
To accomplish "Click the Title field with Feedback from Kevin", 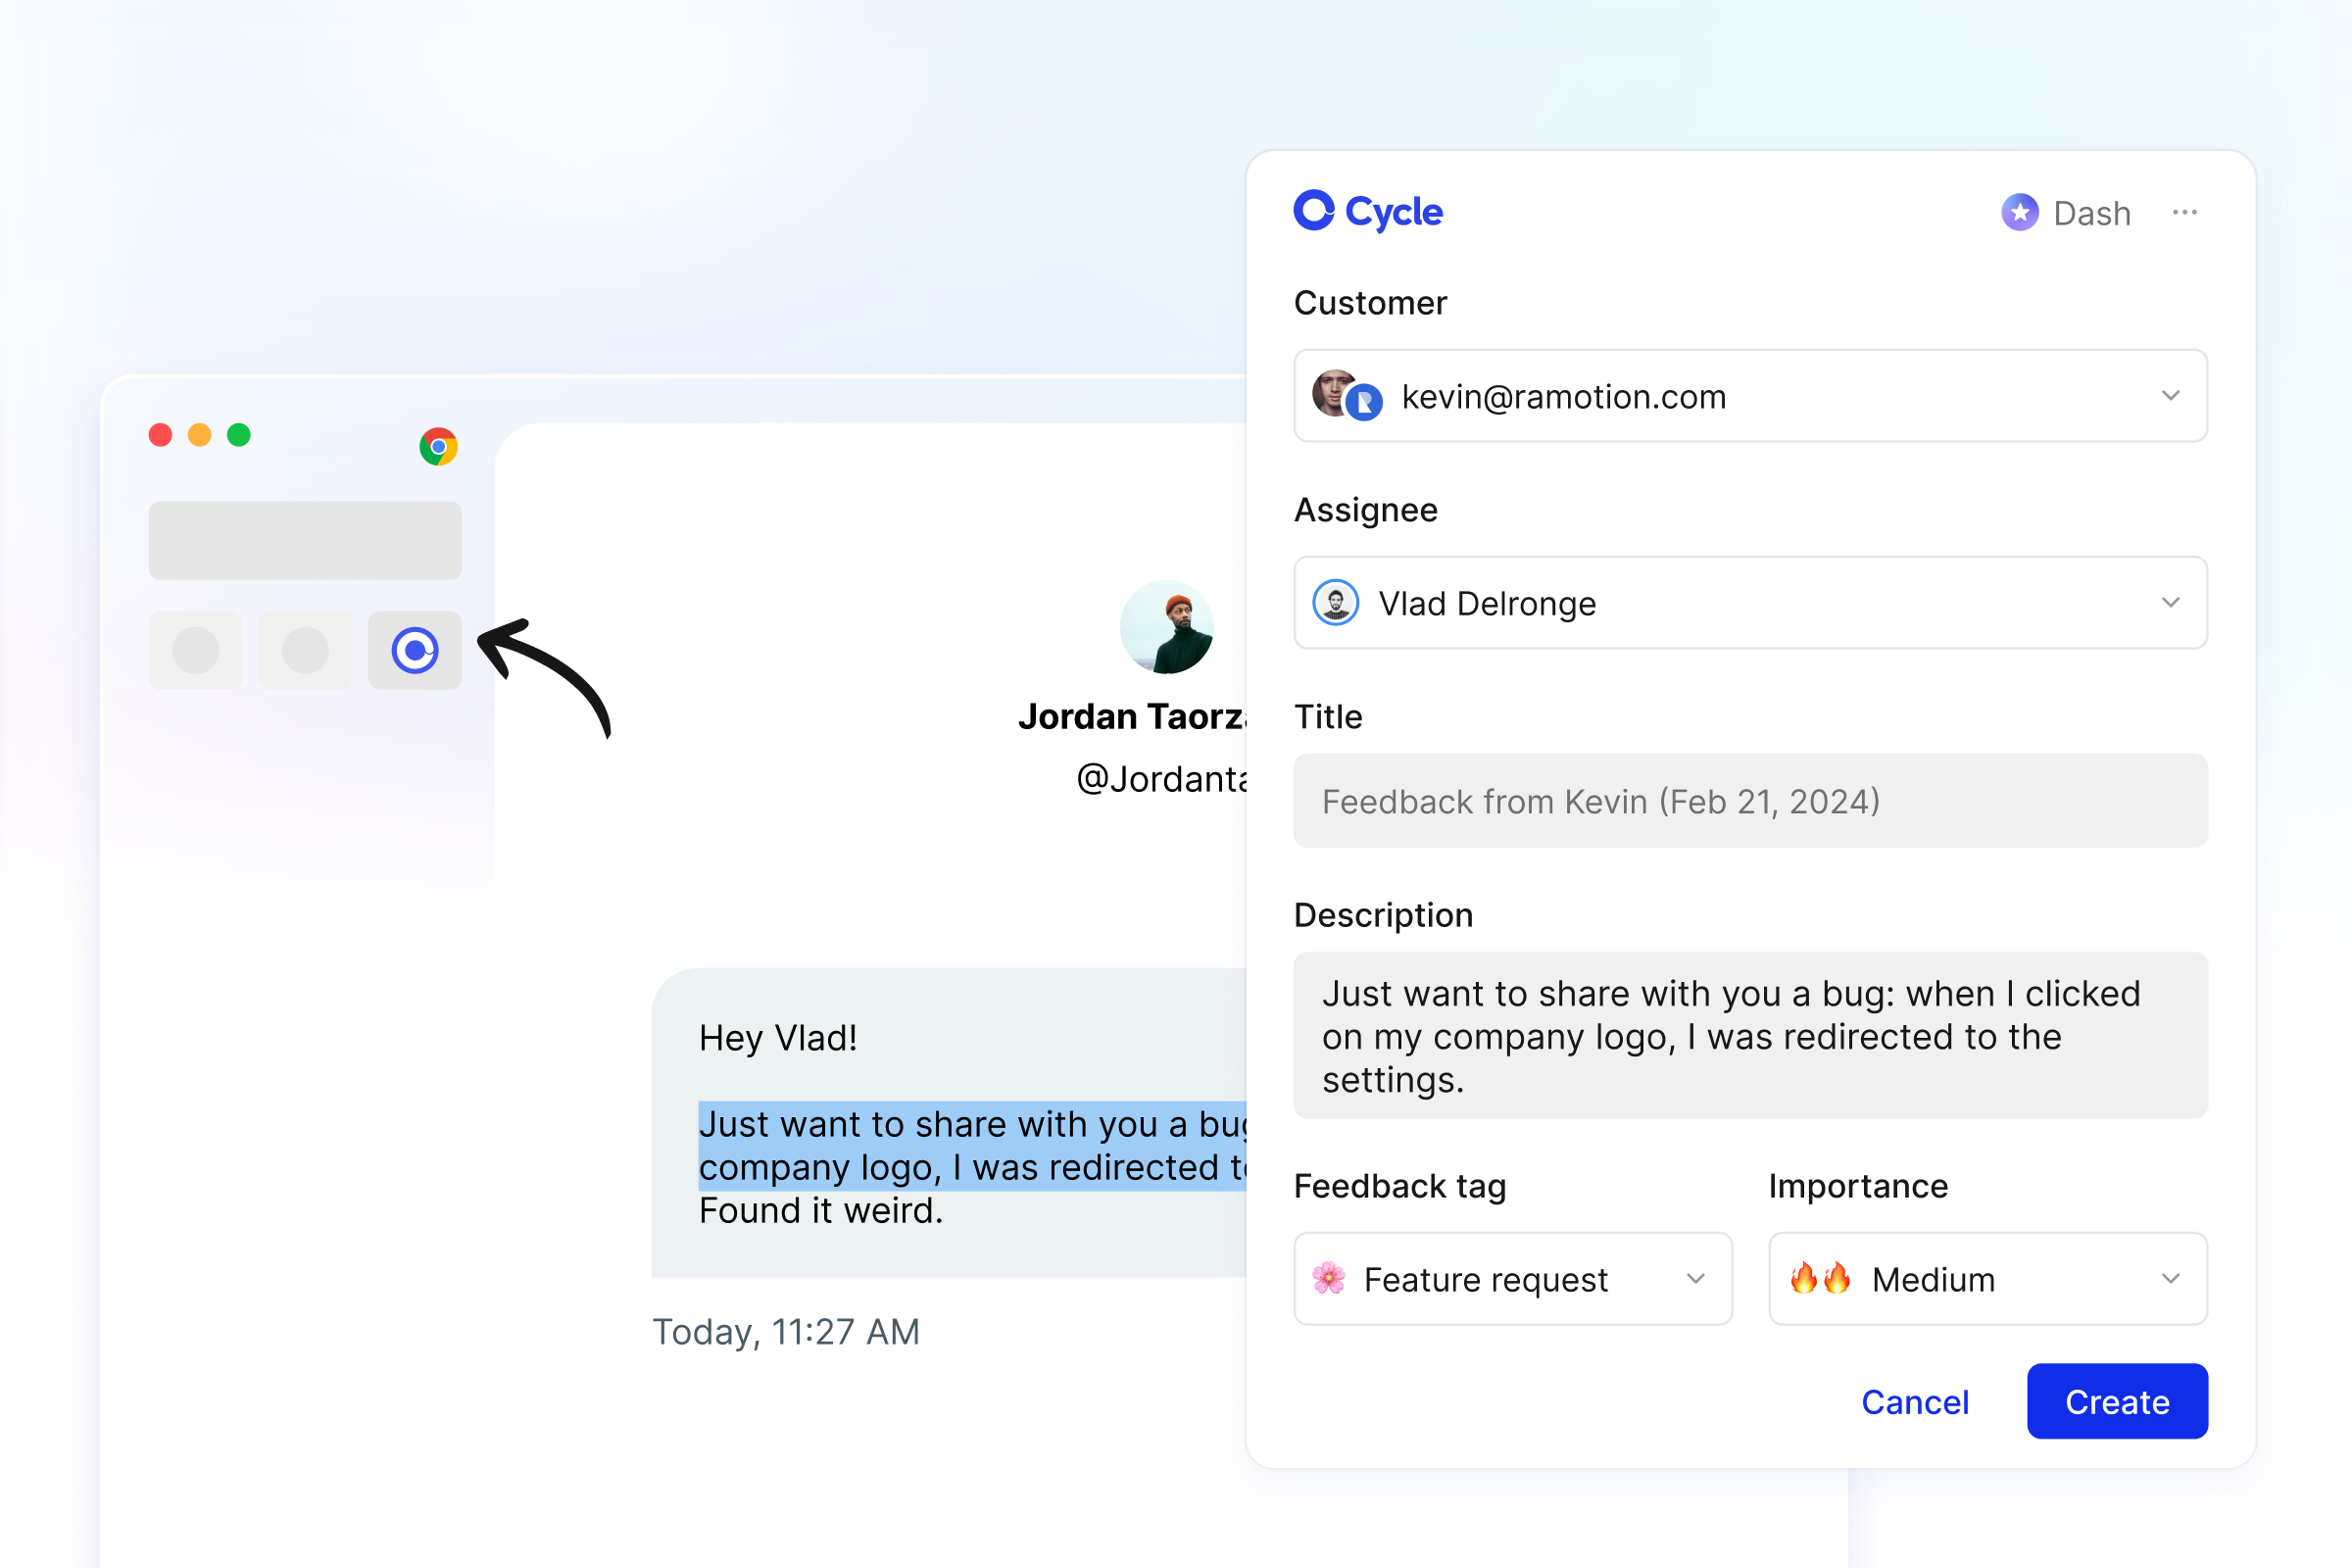I will pyautogui.click(x=1750, y=801).
